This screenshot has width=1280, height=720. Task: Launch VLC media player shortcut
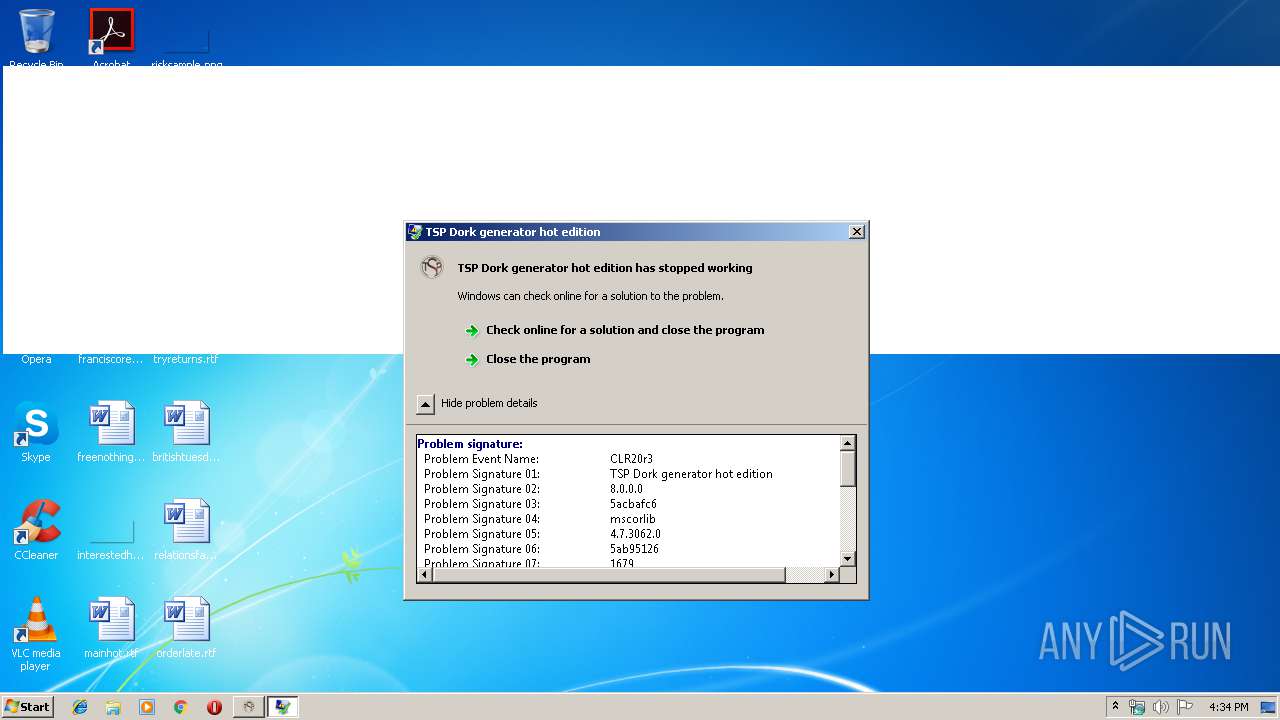click(x=36, y=633)
